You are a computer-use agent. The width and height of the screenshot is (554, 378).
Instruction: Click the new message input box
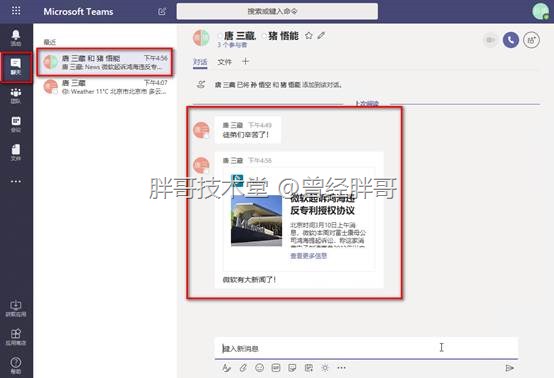tap(366, 348)
